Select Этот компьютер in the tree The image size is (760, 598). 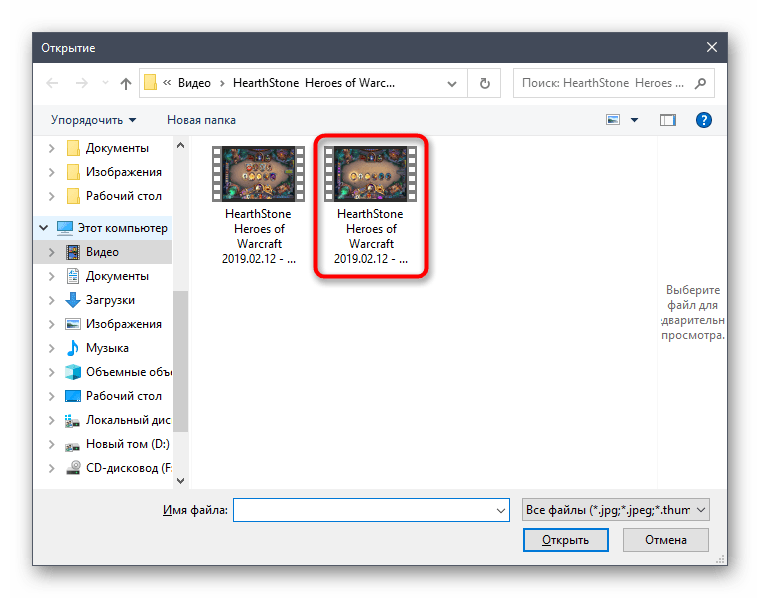coord(112,228)
